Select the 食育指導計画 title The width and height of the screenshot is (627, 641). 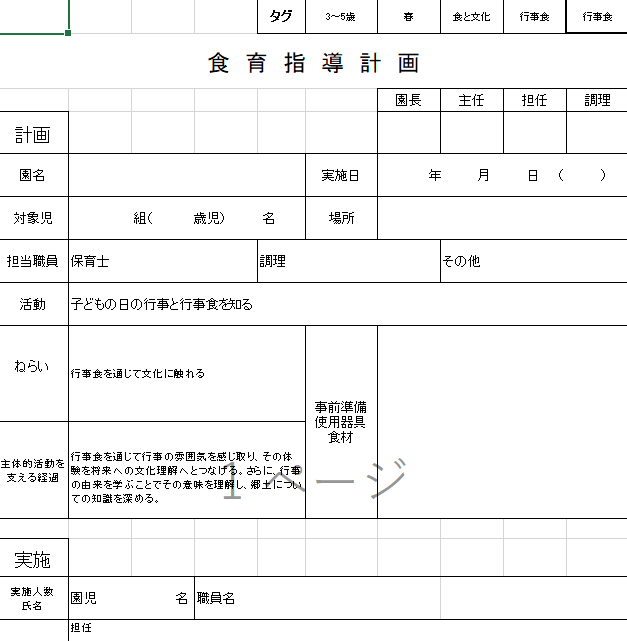pos(314,63)
